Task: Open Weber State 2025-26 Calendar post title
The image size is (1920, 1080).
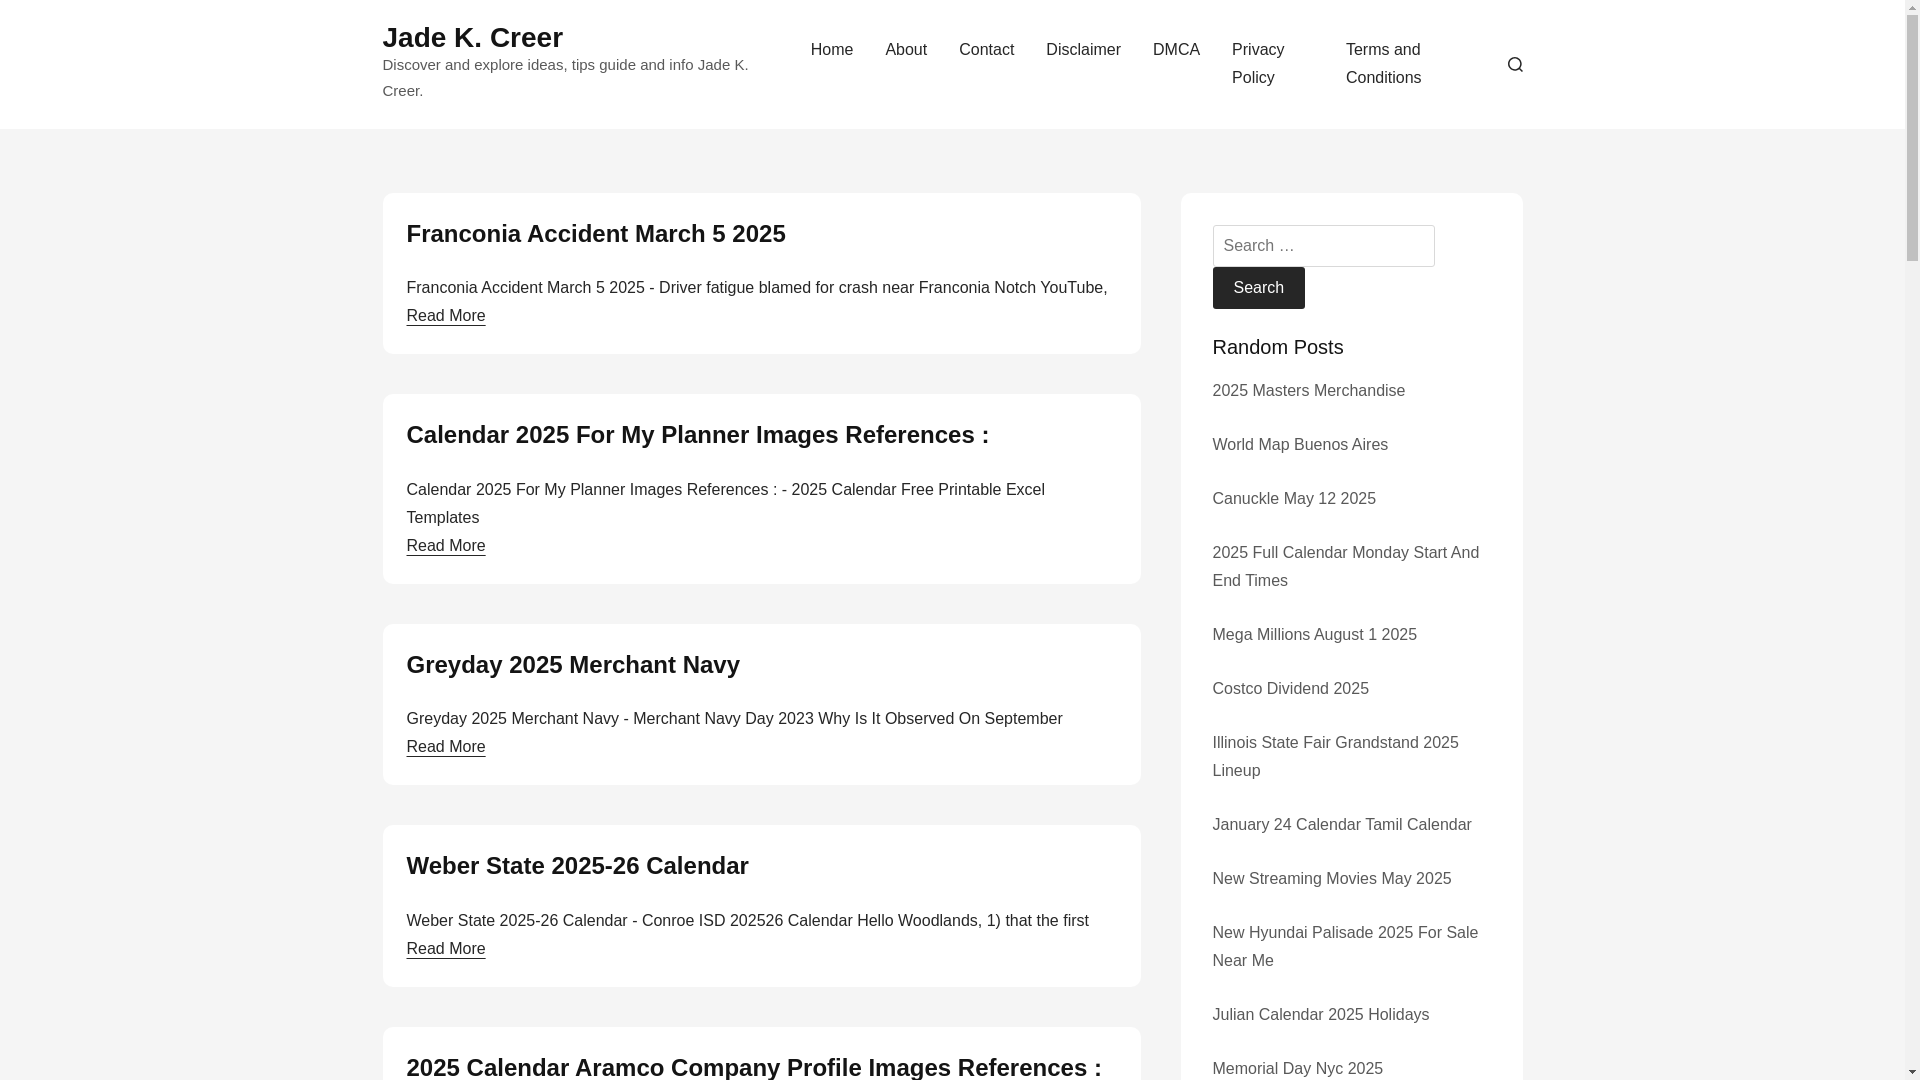Action: (577, 866)
